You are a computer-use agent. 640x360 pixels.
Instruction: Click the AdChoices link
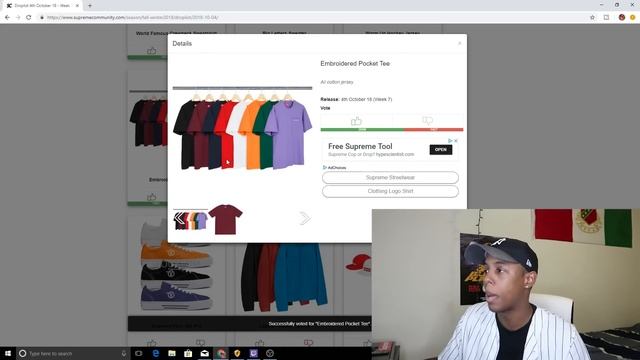[335, 168]
